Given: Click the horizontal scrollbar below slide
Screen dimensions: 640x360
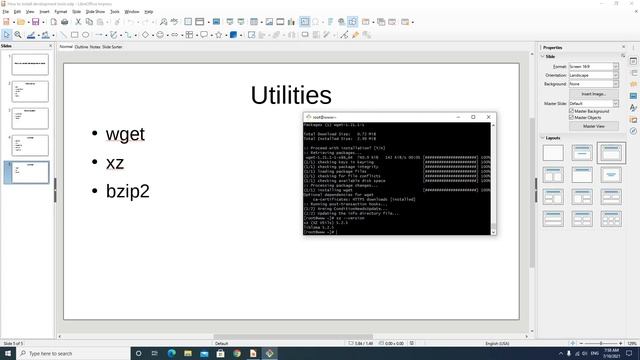Looking at the screenshot, I should point(293,337).
